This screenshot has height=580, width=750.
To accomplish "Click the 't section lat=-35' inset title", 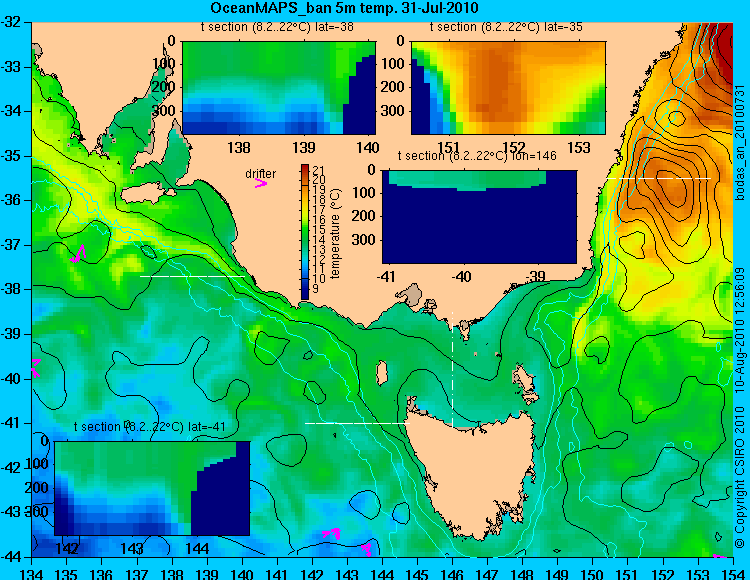I will pos(506,27).
